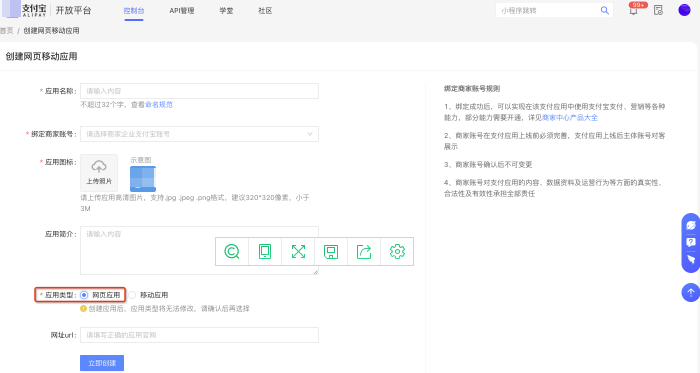Open the 商家中心产品大全 link

pyautogui.click(x=570, y=117)
